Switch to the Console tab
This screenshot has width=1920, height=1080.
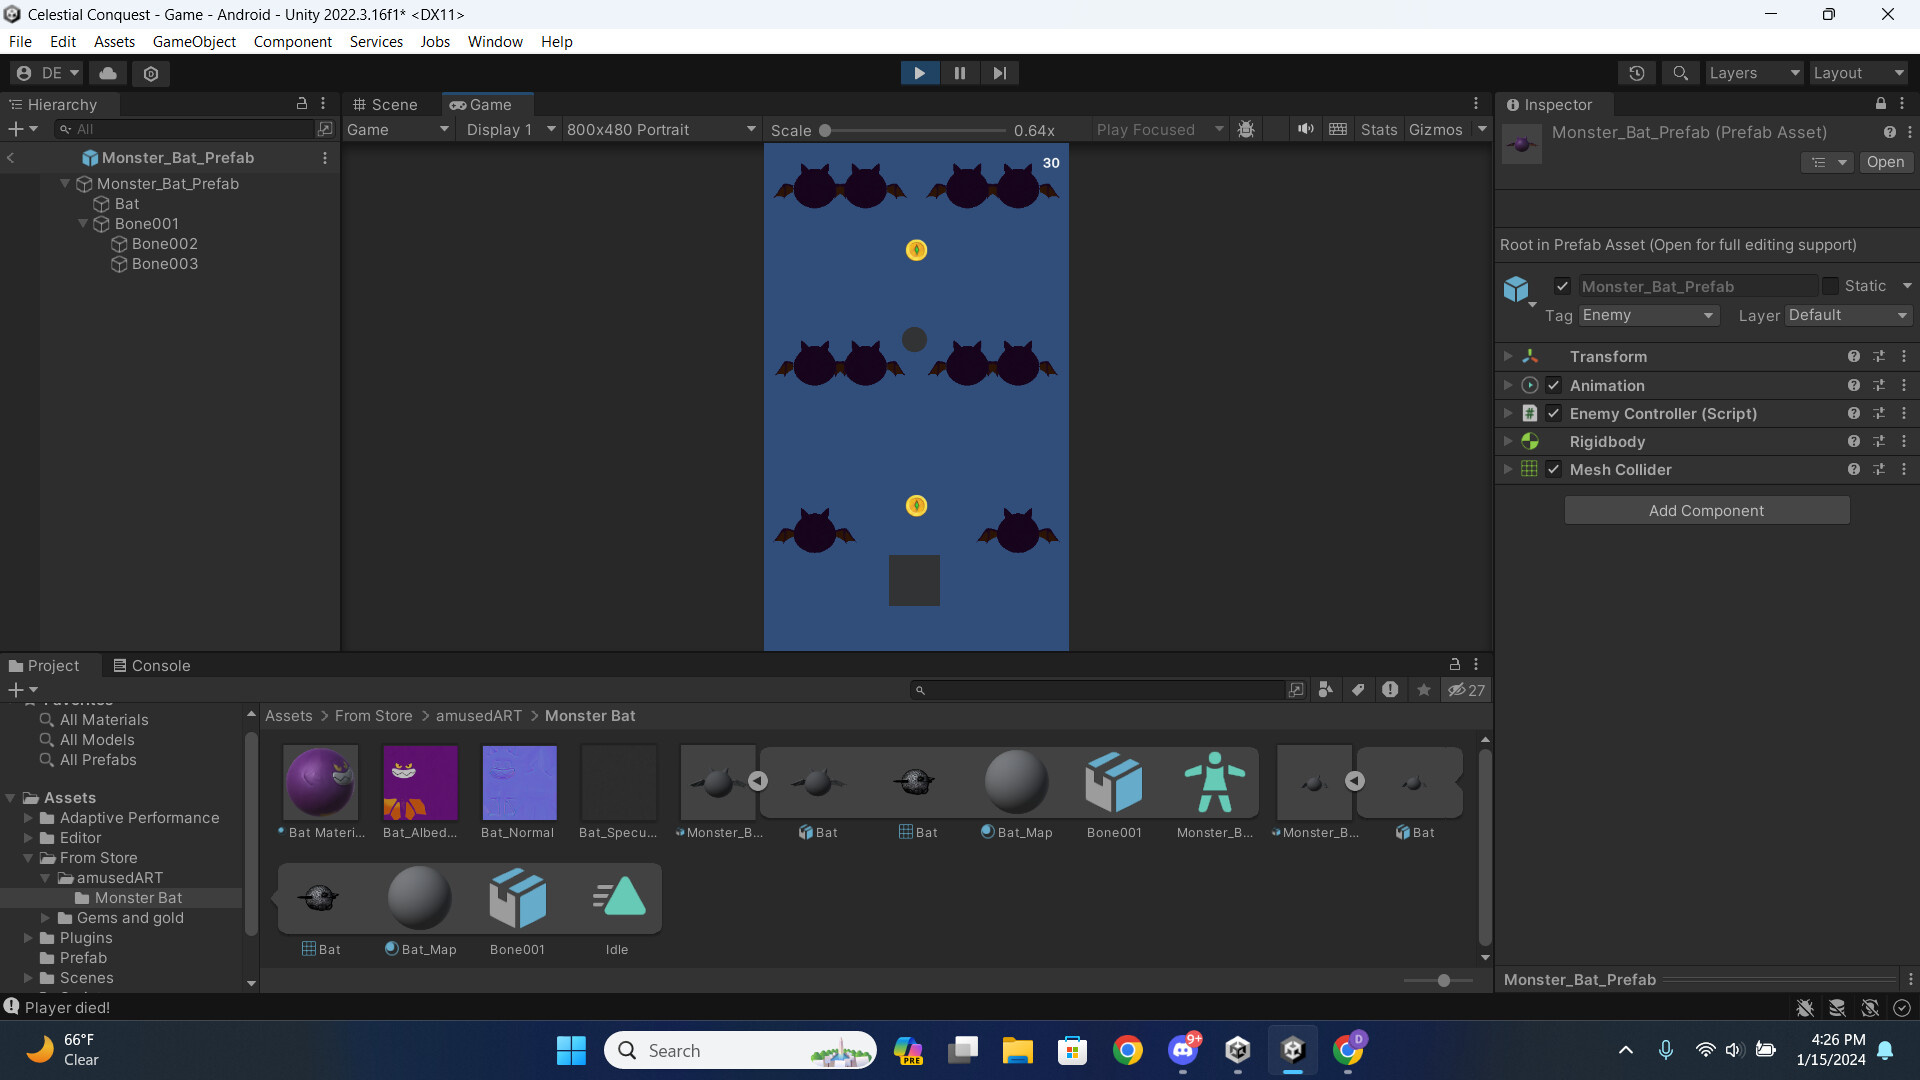(160, 665)
